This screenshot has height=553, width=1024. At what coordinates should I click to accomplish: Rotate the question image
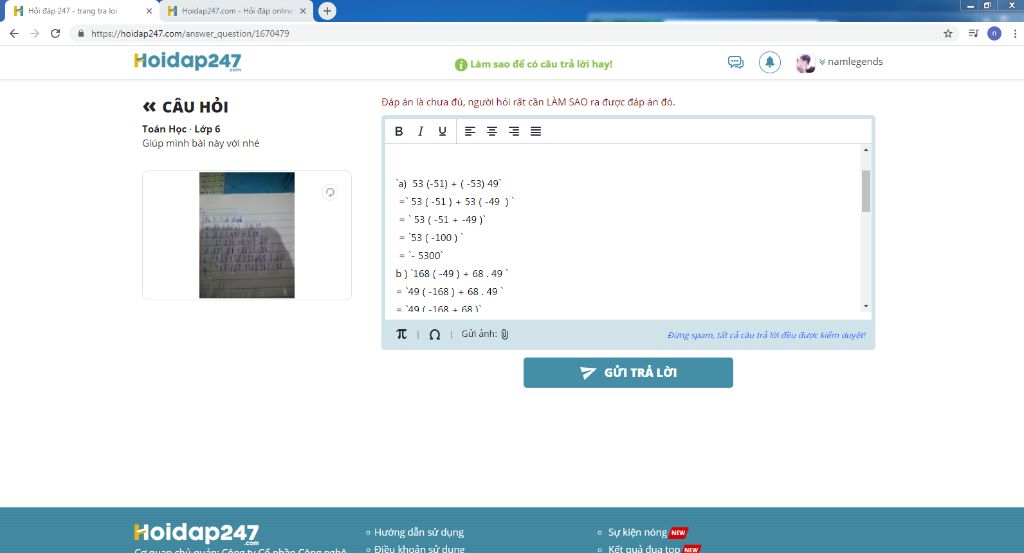click(330, 192)
